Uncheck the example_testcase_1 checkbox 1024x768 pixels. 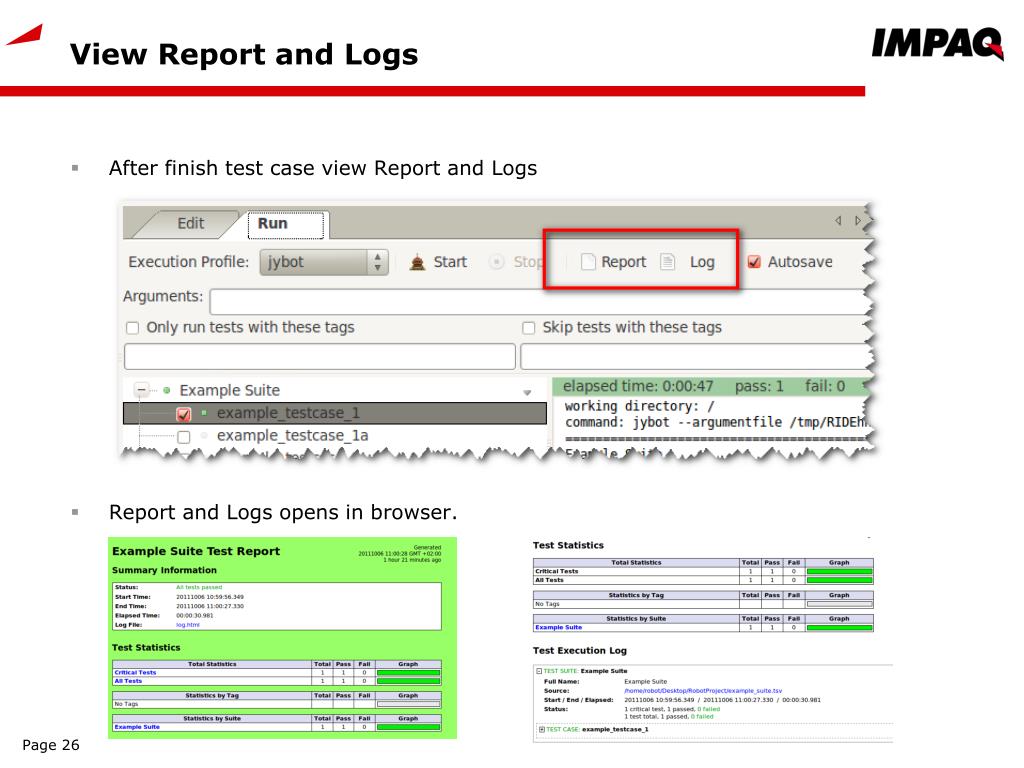pos(184,414)
